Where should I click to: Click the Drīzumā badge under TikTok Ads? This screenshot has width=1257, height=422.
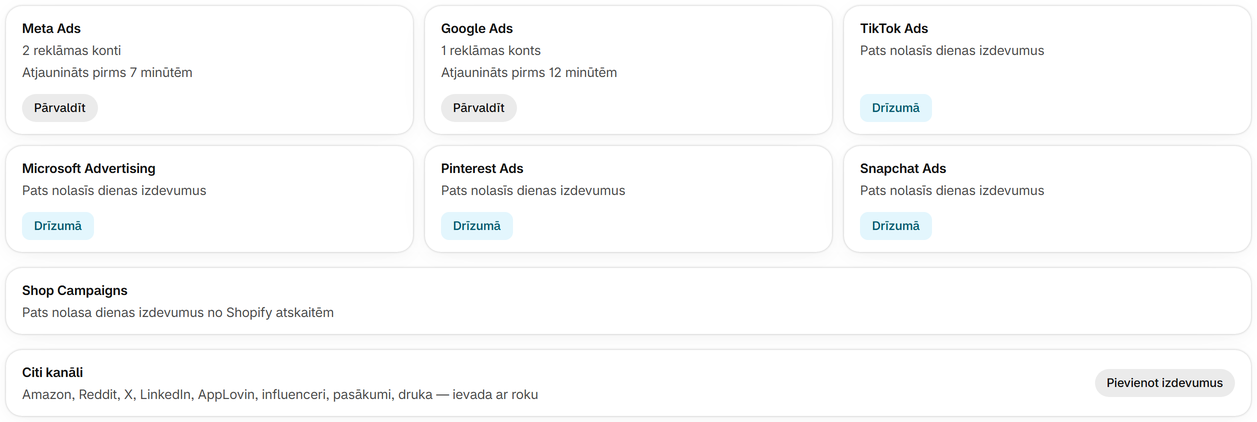point(896,108)
